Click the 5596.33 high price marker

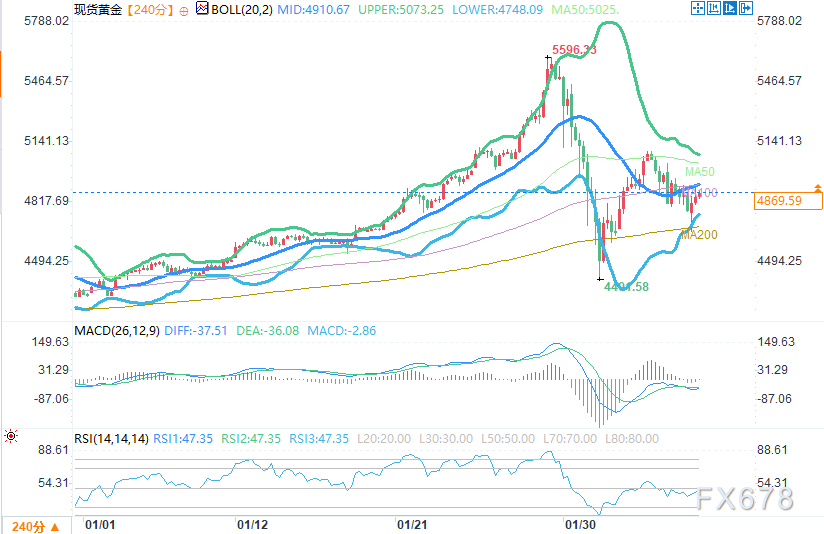pyautogui.click(x=574, y=49)
